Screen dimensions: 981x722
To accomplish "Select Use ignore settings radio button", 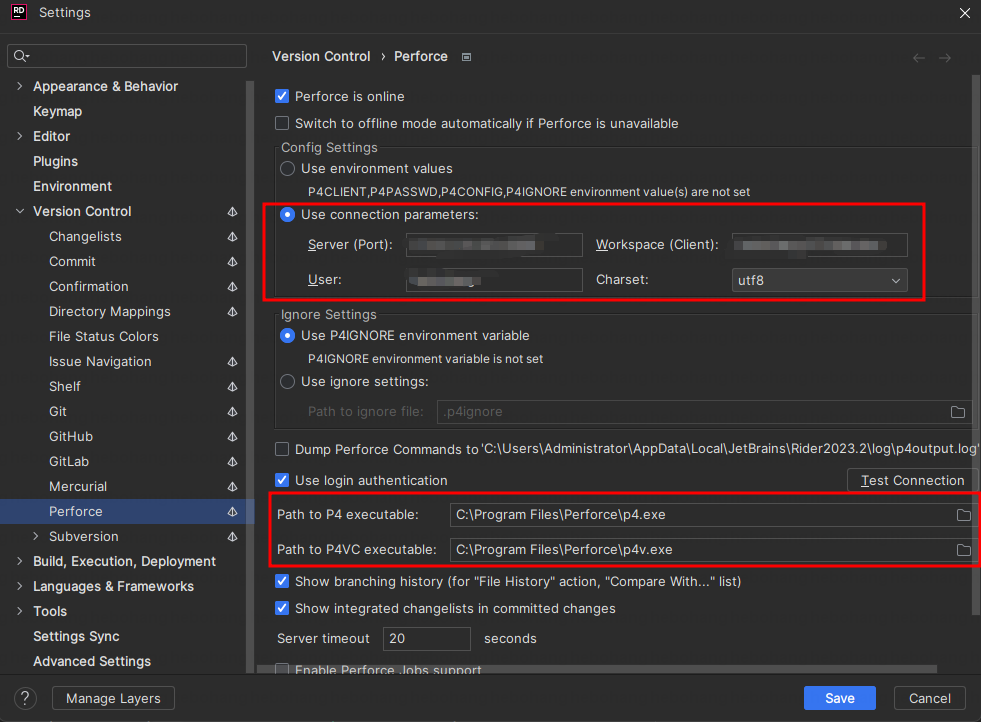I will 287,382.
